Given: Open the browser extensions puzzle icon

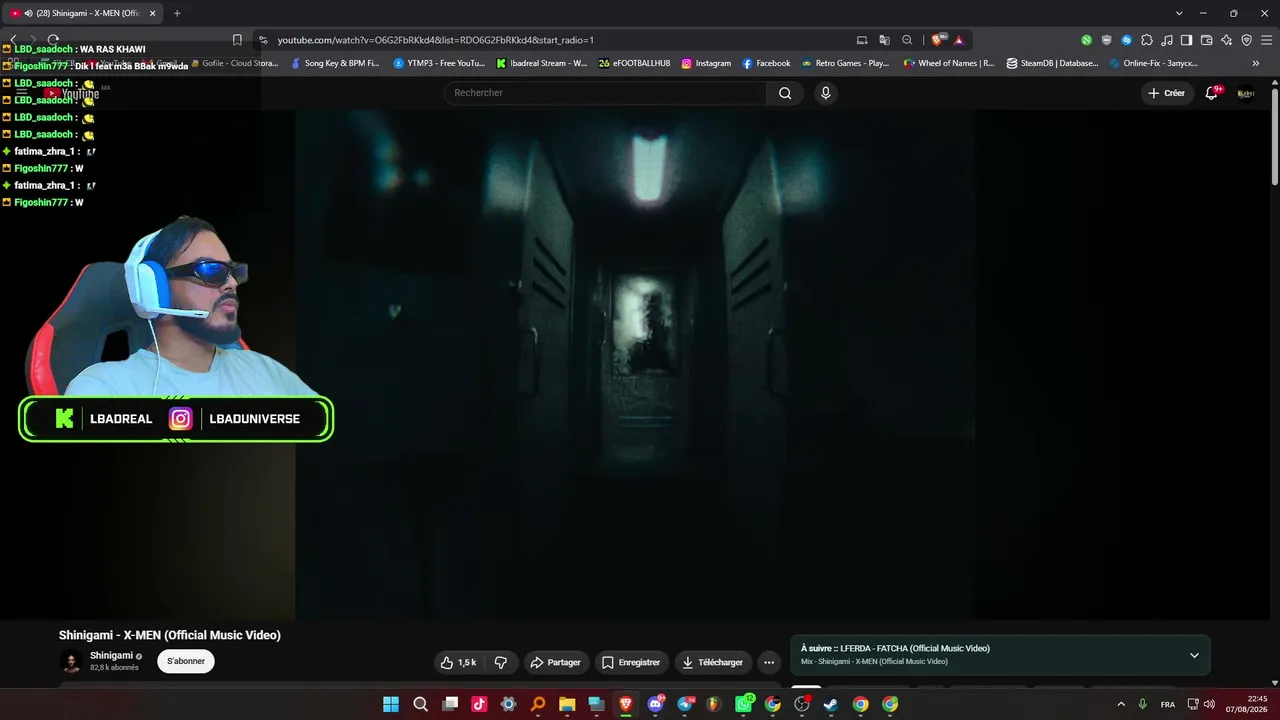Looking at the screenshot, I should (1147, 40).
